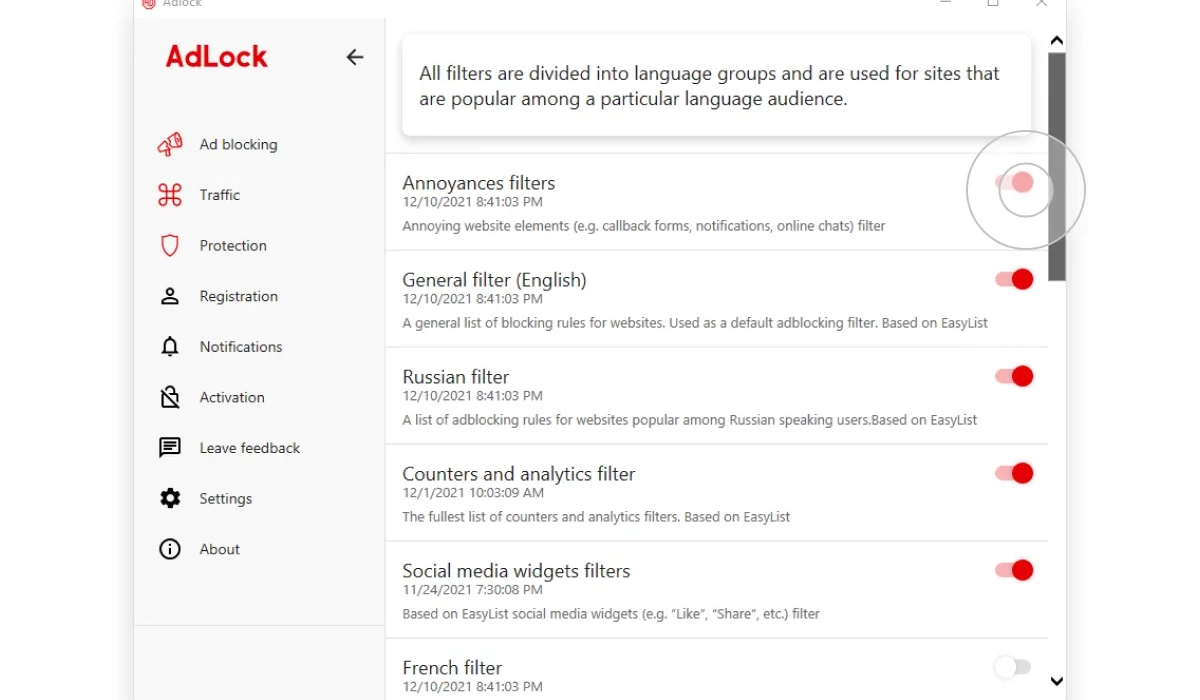This screenshot has width=1200, height=700.
Task: Select Notifications in the sidebar
Action: [x=241, y=347]
